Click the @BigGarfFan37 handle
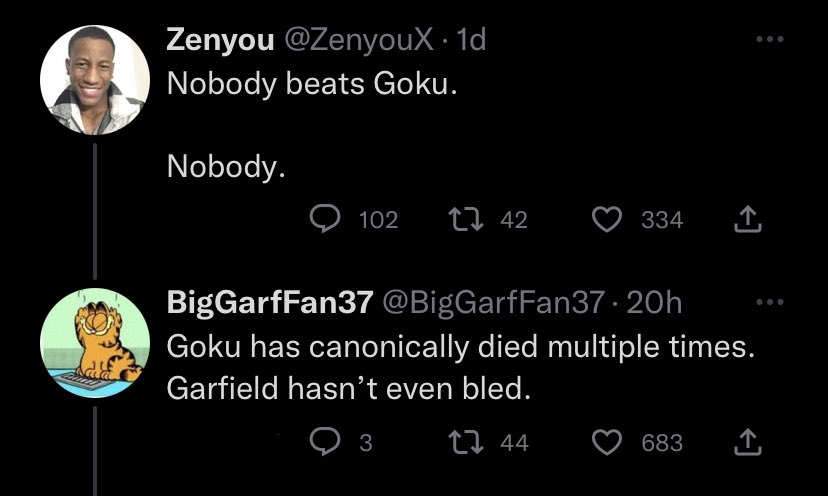Image resolution: width=828 pixels, height=496 pixels. (492, 302)
